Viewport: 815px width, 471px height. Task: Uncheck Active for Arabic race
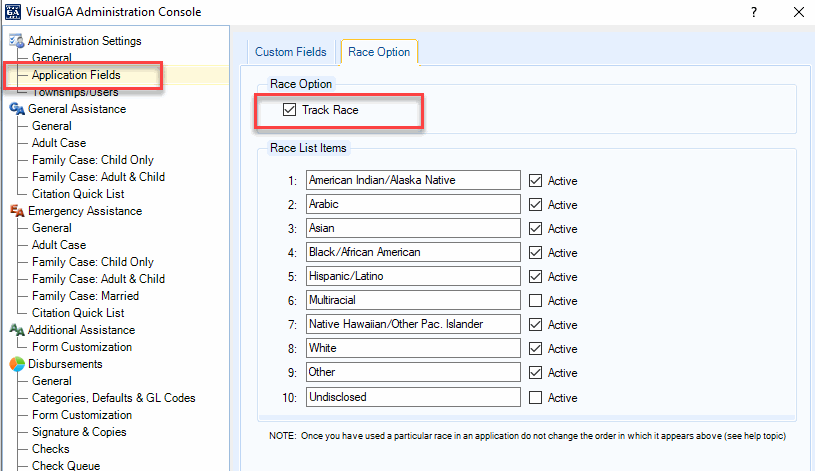point(535,204)
